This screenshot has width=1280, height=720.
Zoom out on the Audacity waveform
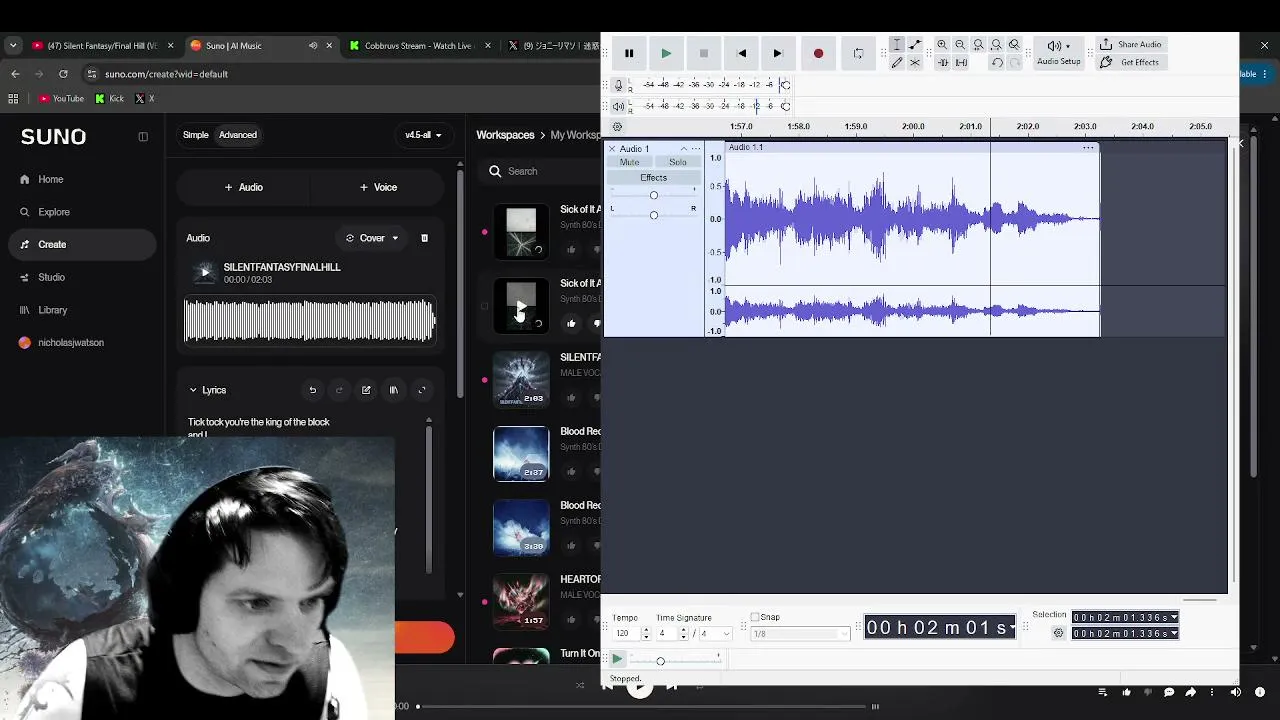tap(960, 45)
